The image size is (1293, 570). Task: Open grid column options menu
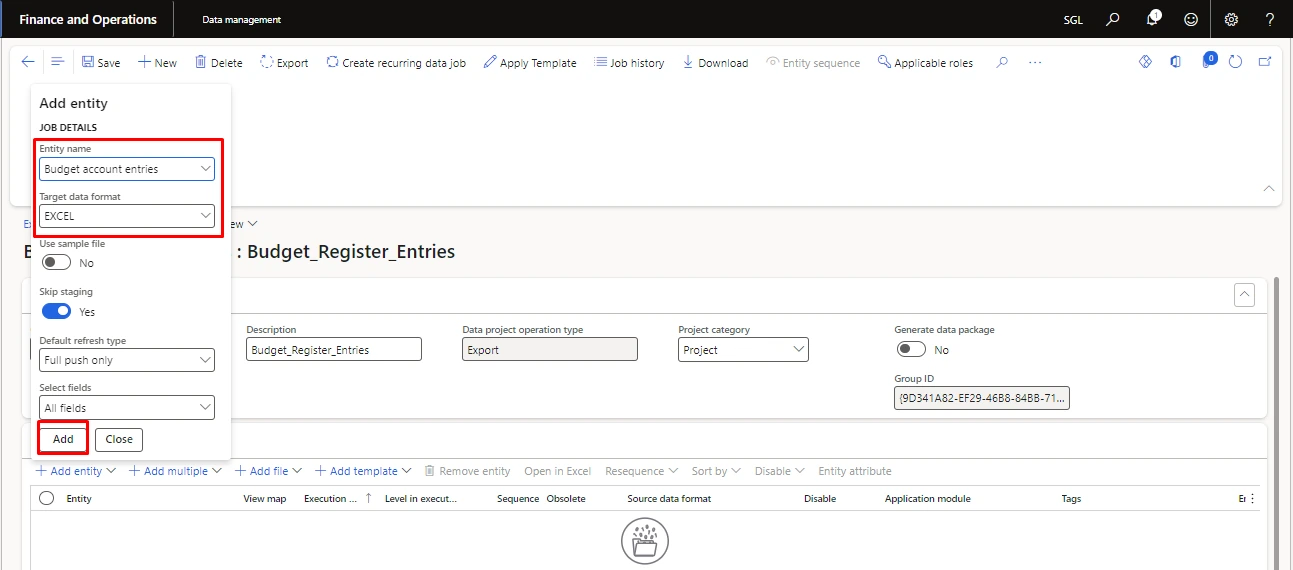pos(1253,498)
